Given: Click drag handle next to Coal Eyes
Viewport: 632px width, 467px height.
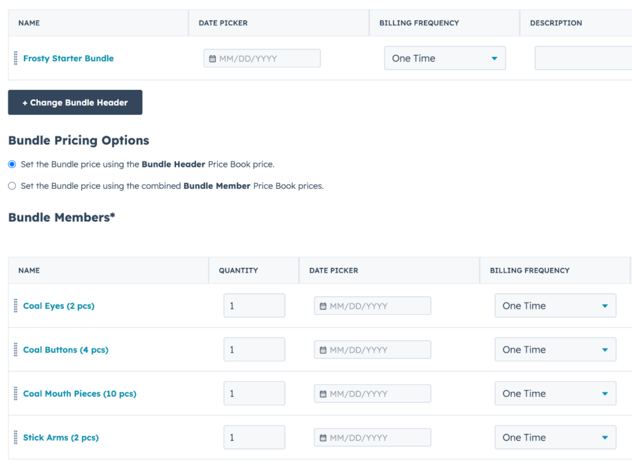Looking at the screenshot, I should coord(15,306).
